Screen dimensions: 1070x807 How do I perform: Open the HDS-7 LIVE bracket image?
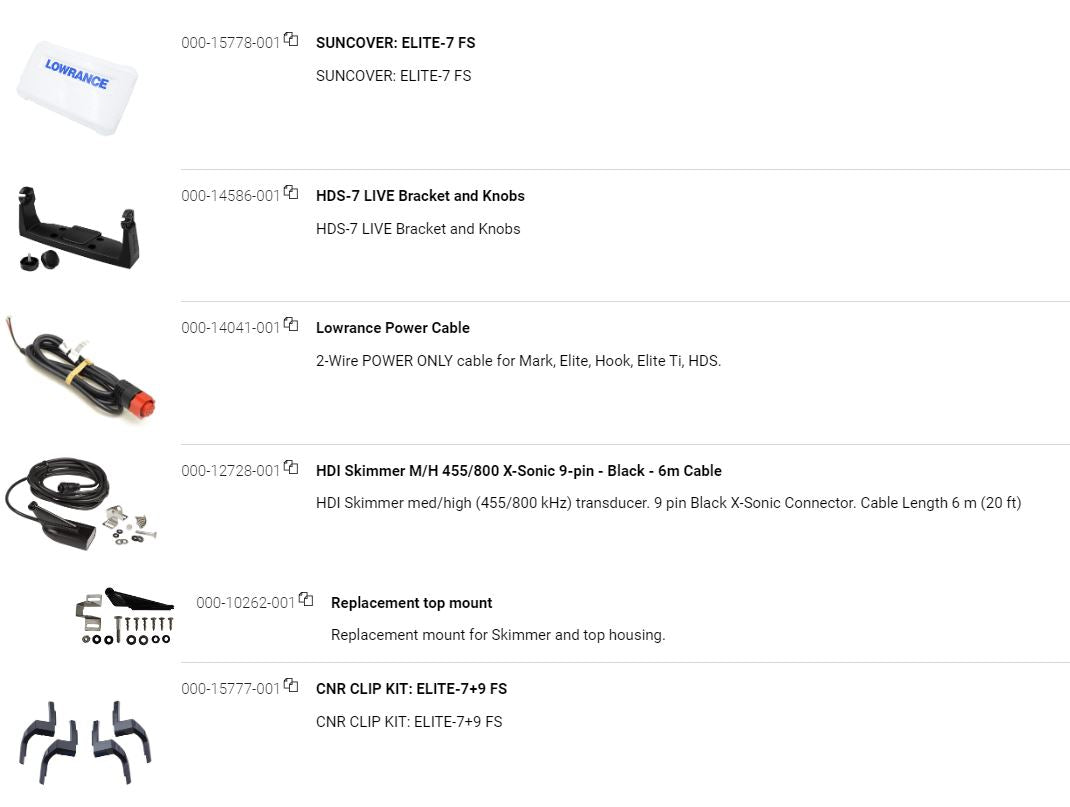[77, 228]
